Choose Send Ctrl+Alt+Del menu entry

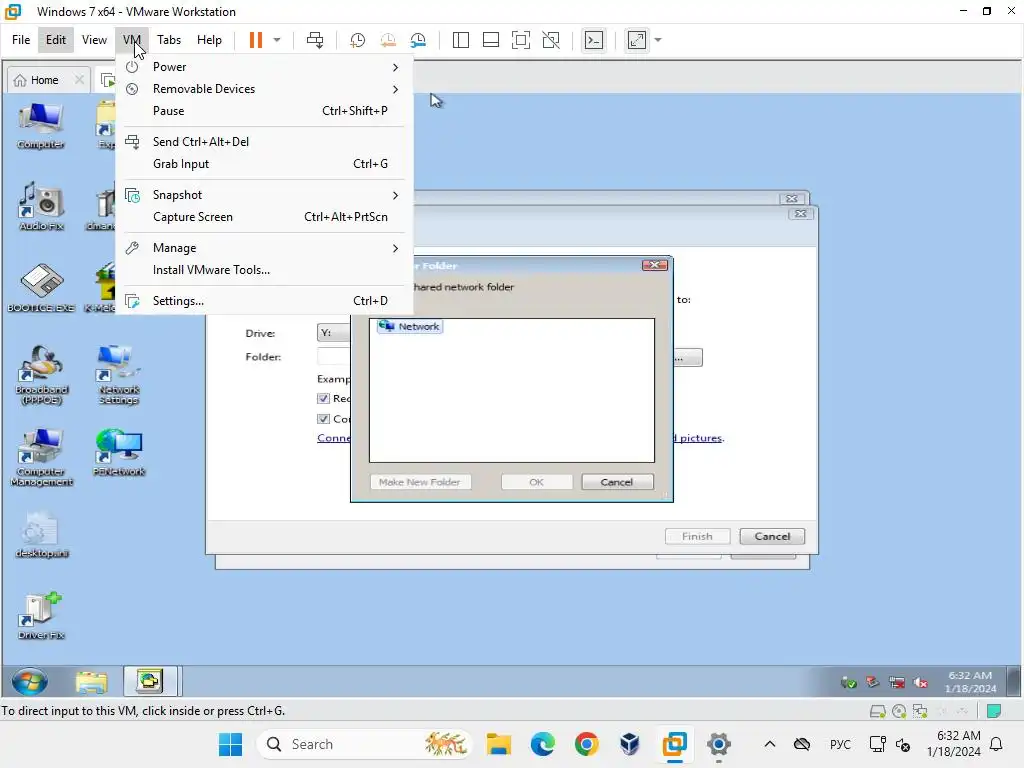(x=264, y=142)
